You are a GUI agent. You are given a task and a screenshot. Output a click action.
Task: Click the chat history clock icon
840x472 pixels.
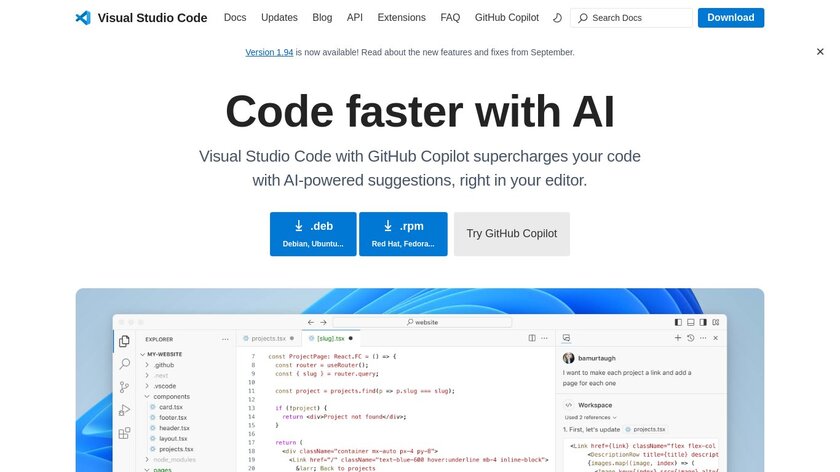(x=691, y=338)
